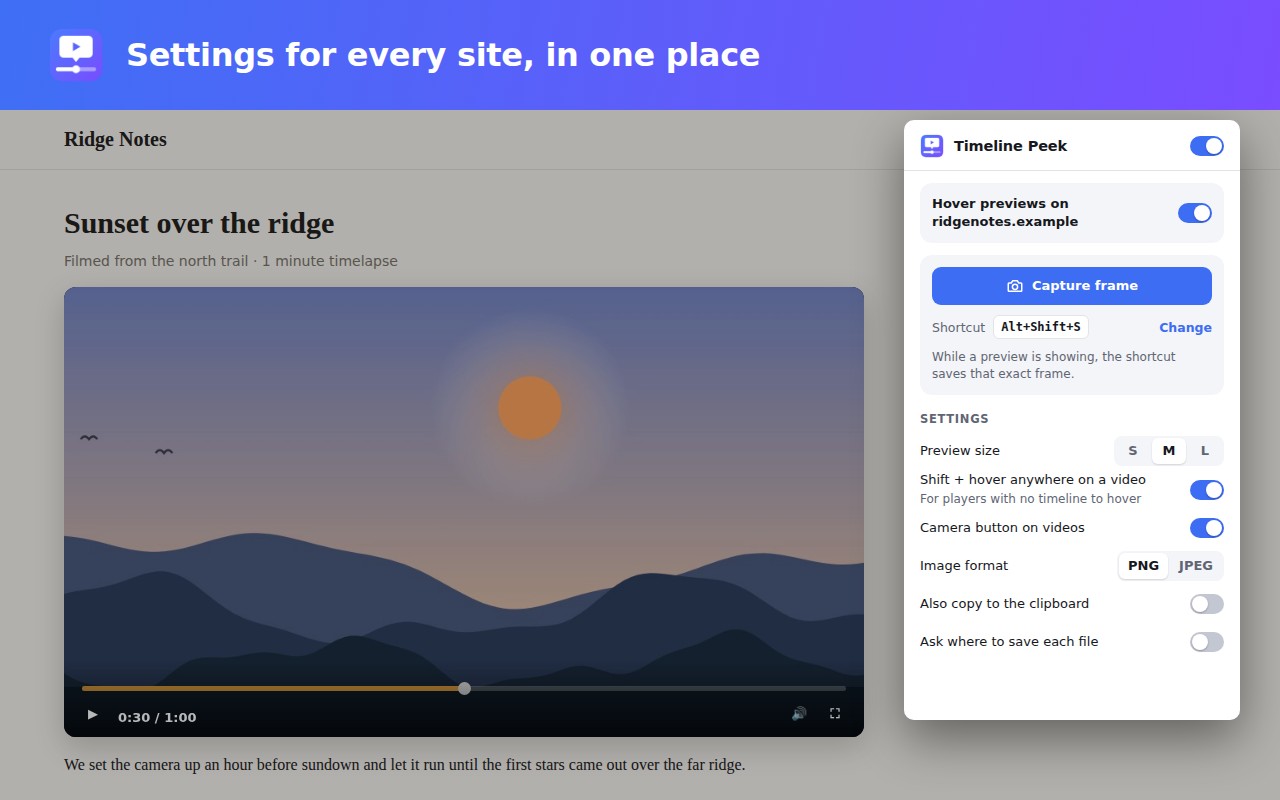Viewport: 1280px width, 800px height.
Task: Enable Ask where to save each file
Action: [1207, 642]
